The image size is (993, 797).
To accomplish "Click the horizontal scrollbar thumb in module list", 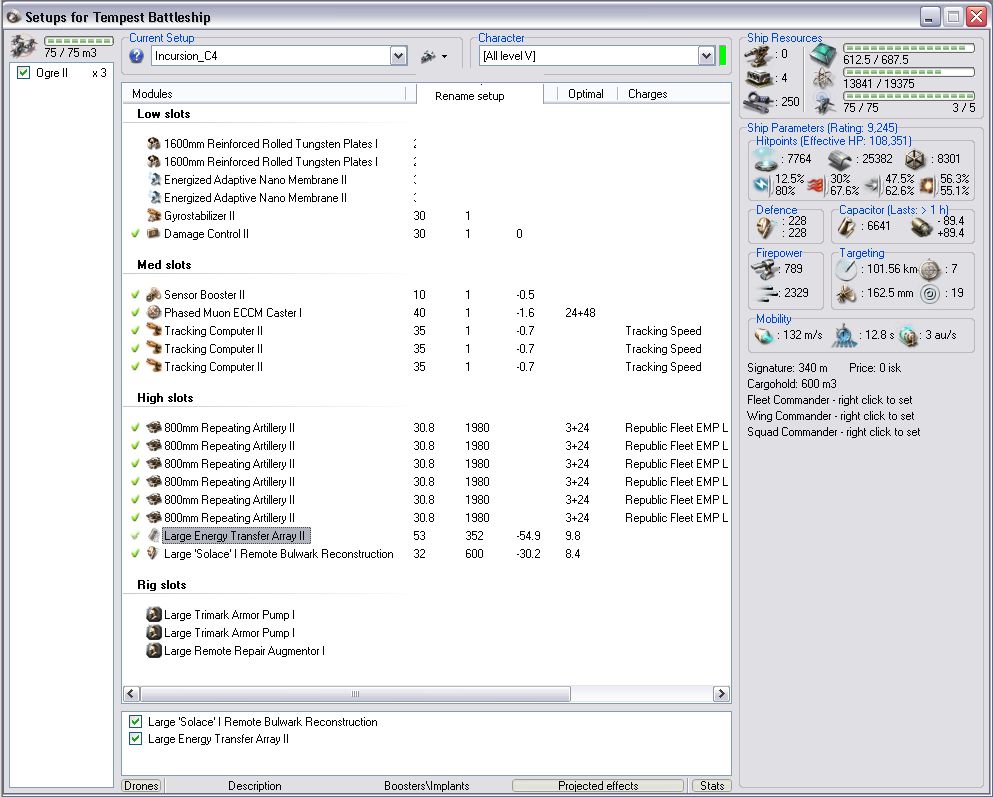I will click(x=355, y=694).
